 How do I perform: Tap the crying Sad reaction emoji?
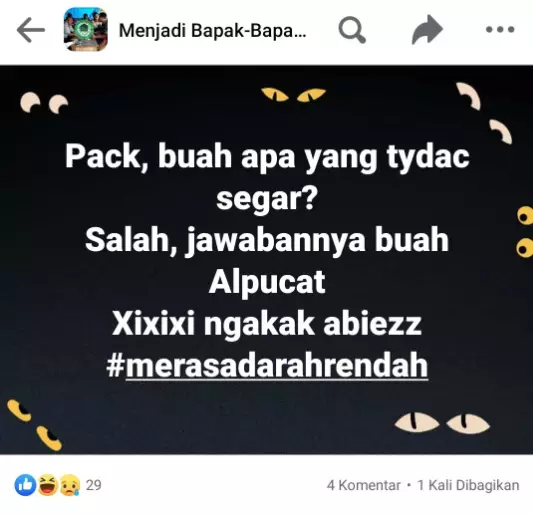point(70,485)
